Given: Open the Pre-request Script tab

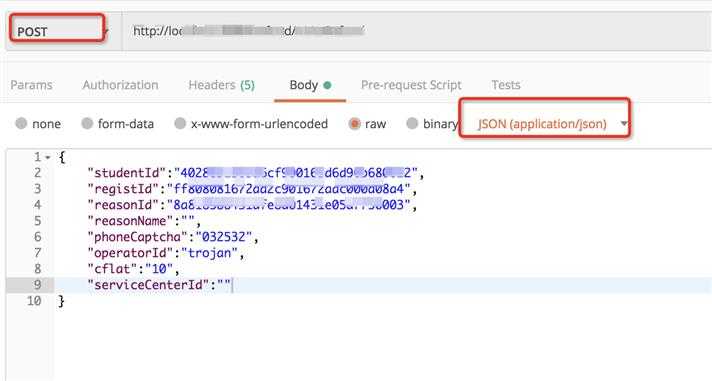Looking at the screenshot, I should 411,85.
